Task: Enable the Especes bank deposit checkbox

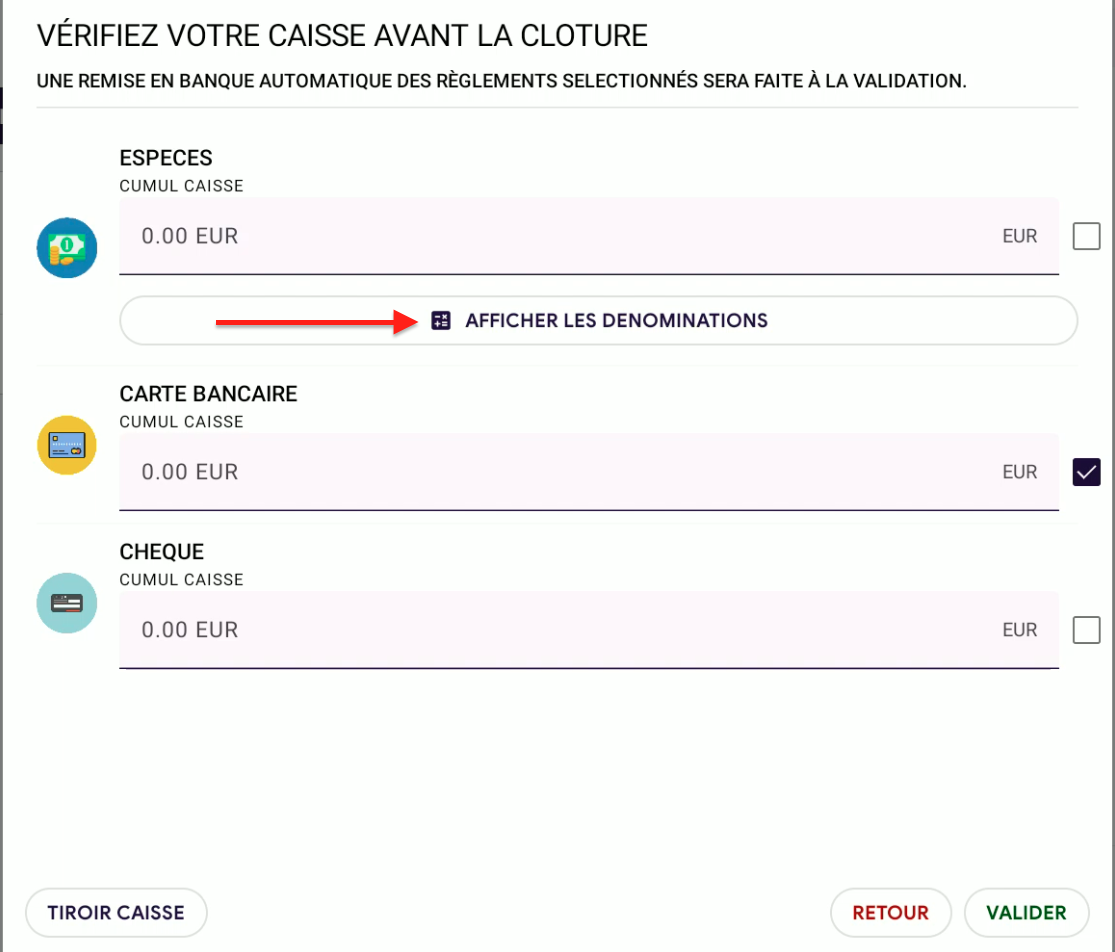Action: 1086,237
